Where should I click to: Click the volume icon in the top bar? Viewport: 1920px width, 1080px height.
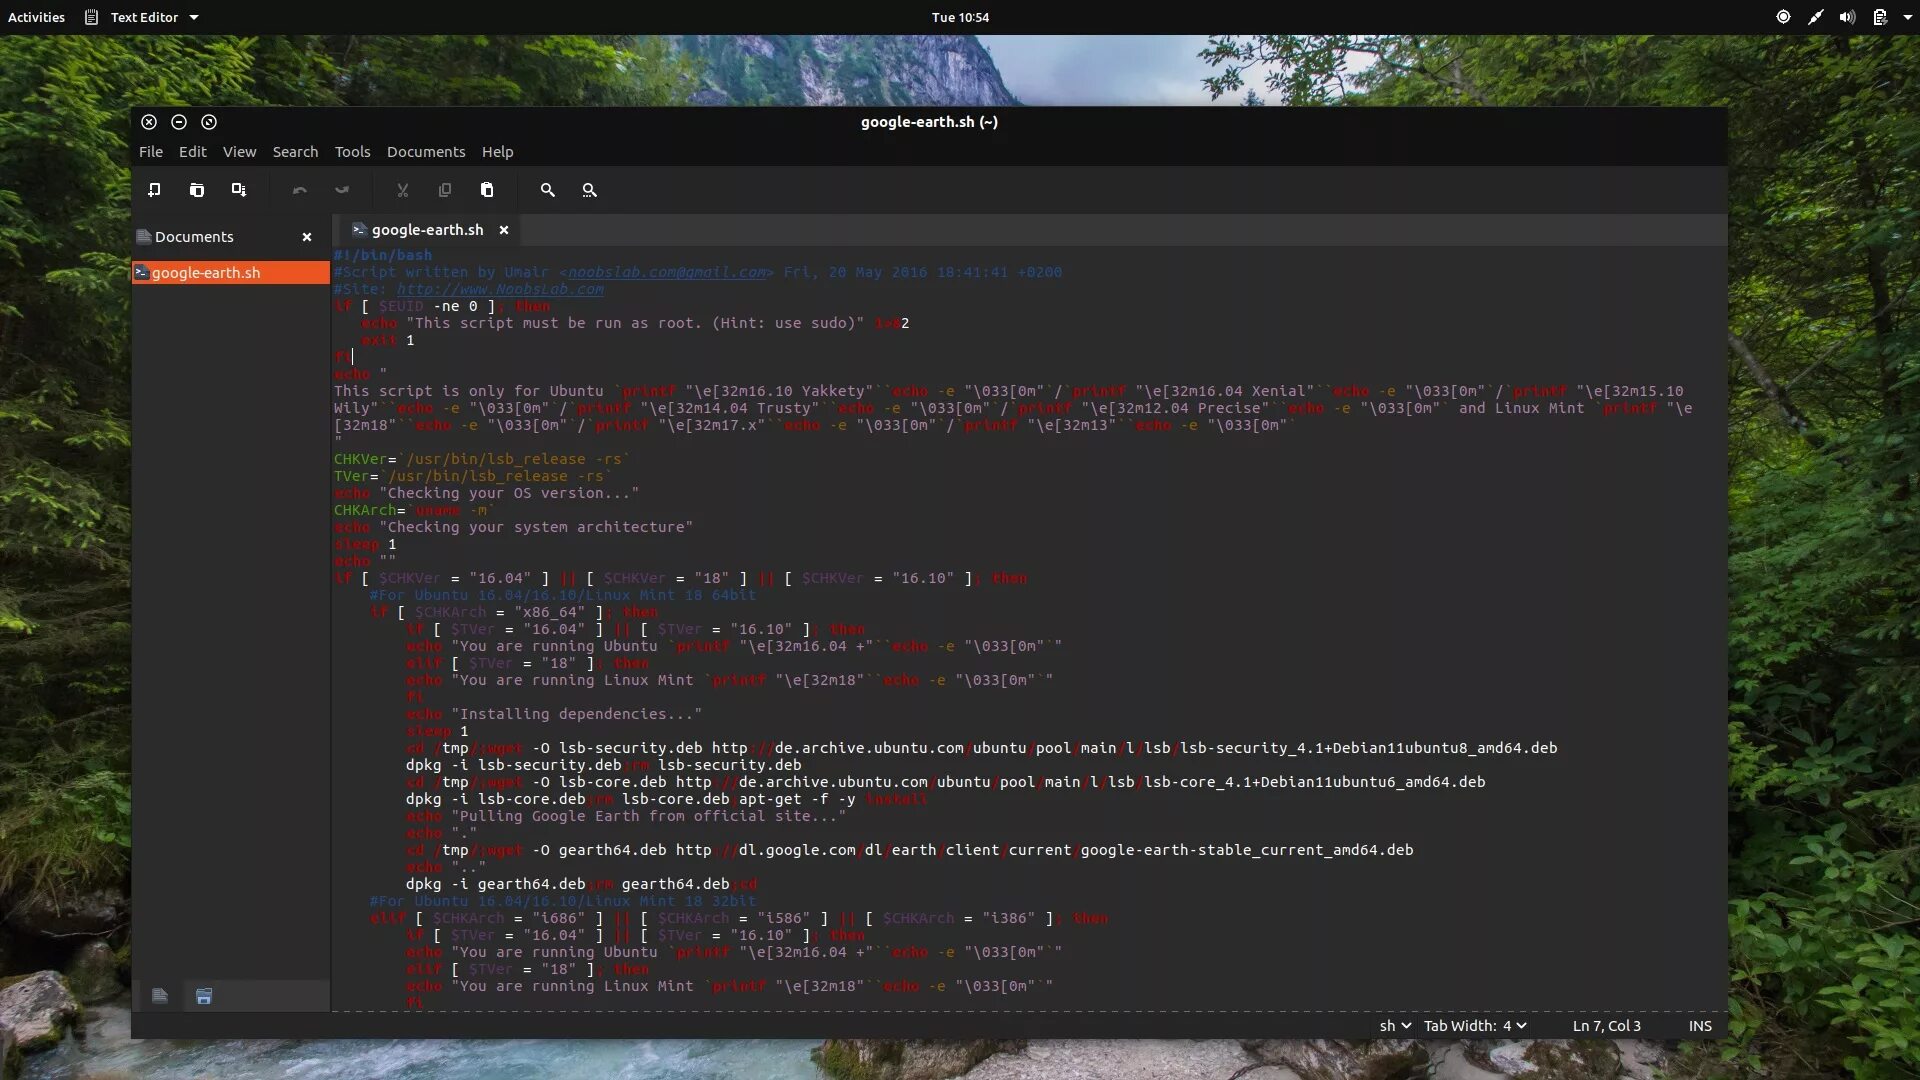1847,17
